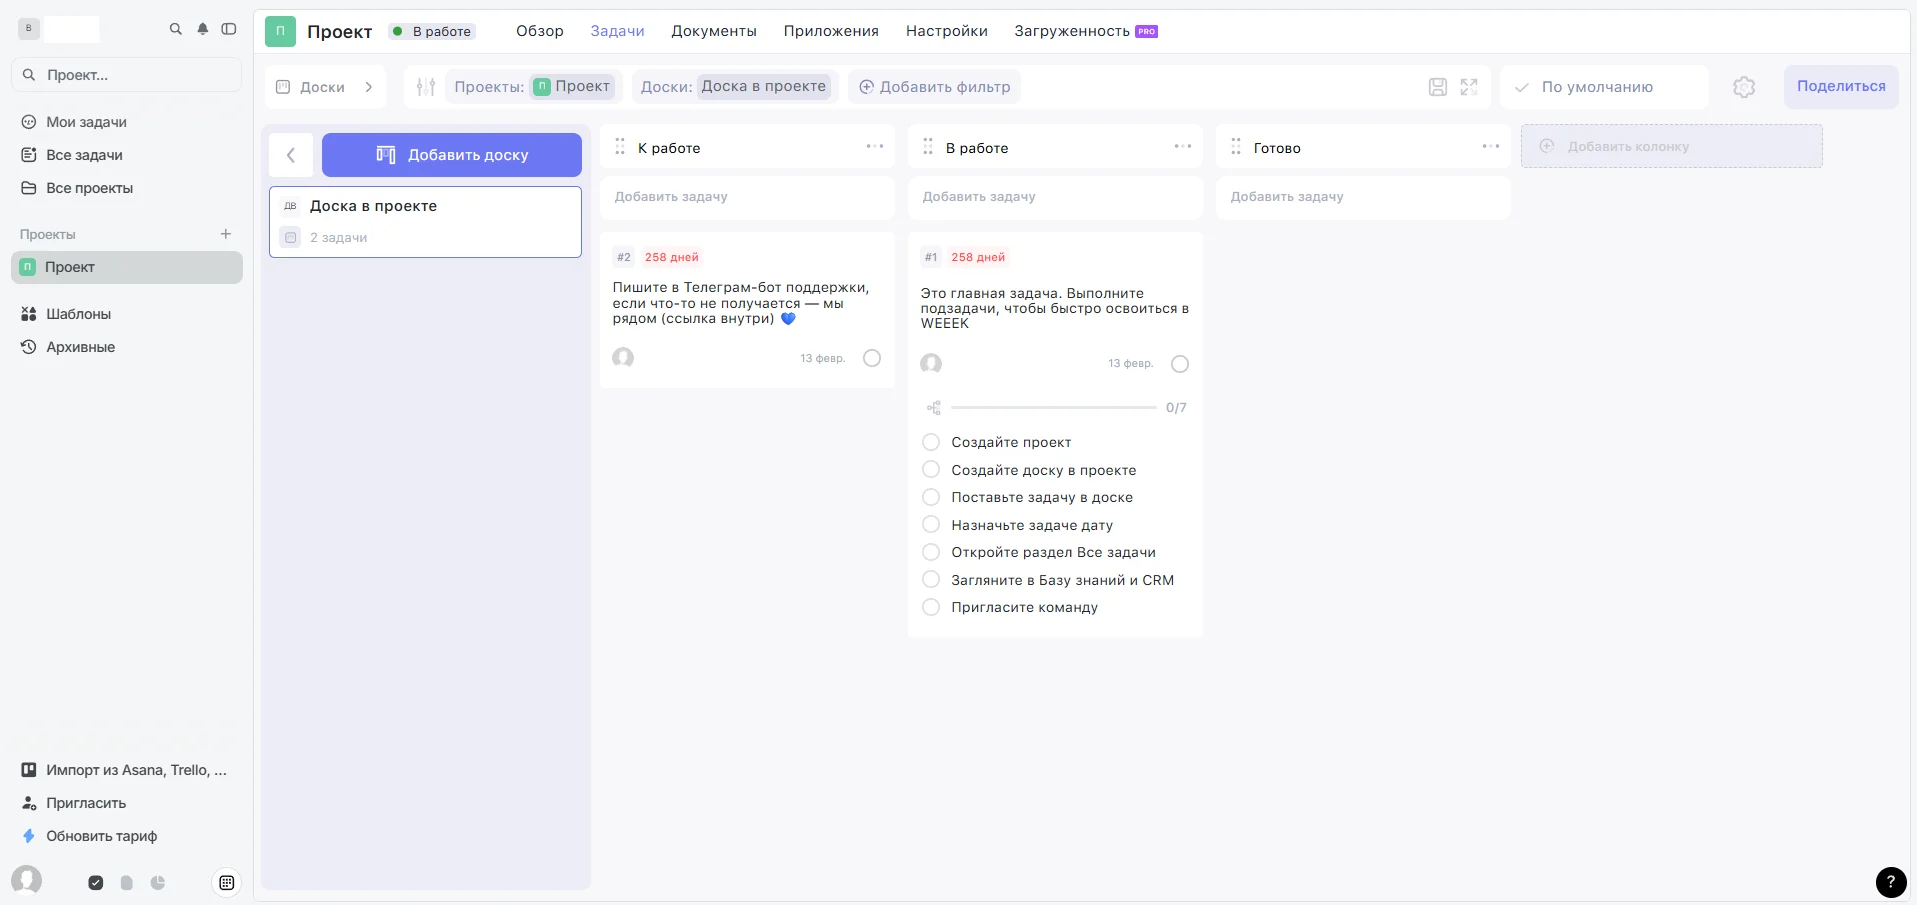
Task: Collapse boards panel with back chevron
Action: pyautogui.click(x=291, y=155)
